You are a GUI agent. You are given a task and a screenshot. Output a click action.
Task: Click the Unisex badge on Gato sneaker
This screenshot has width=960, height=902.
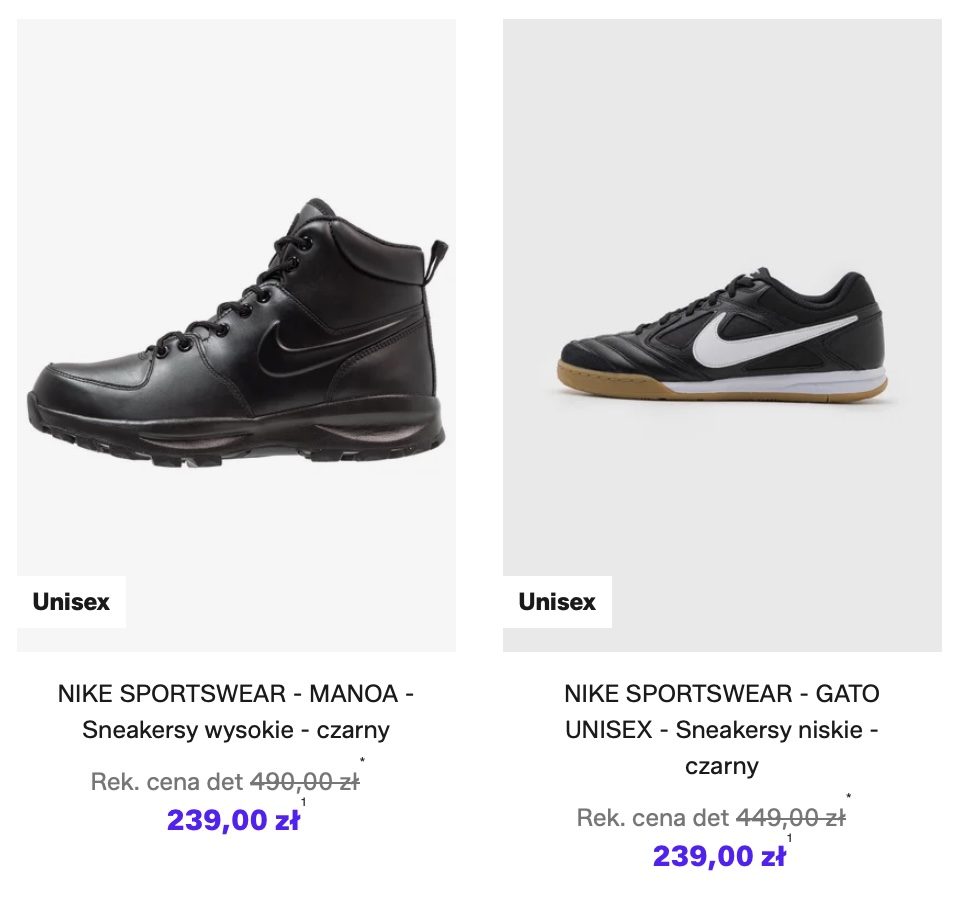557,602
